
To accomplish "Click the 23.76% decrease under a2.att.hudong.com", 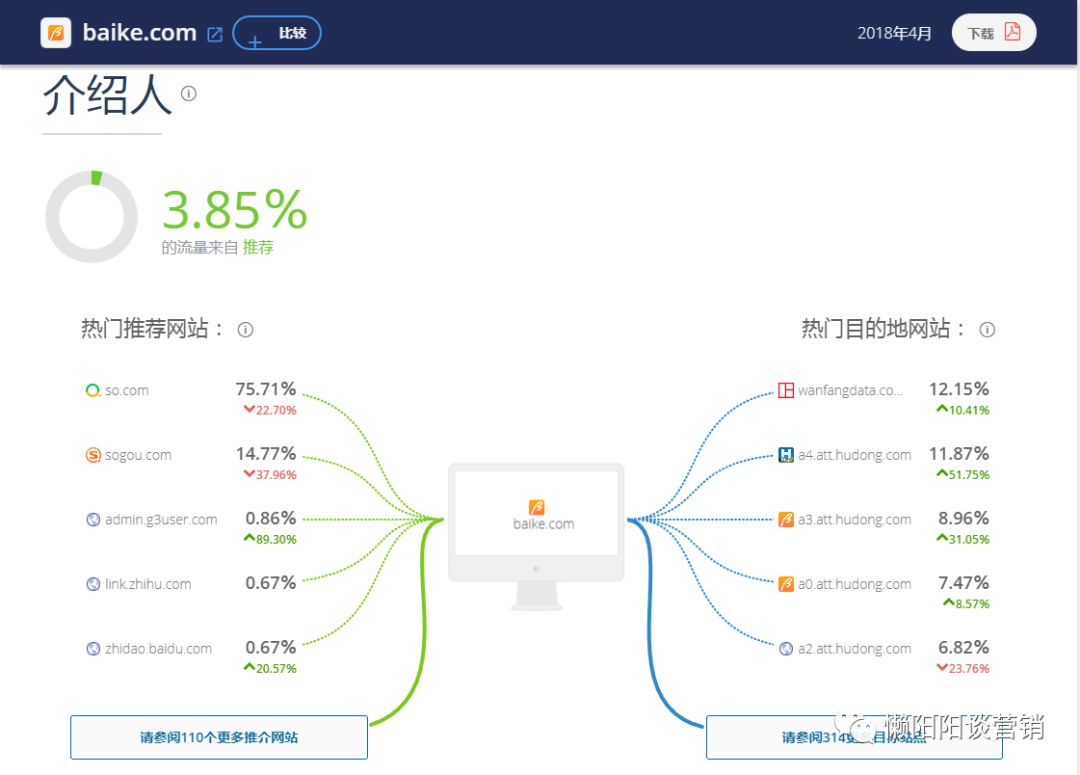I will click(963, 668).
